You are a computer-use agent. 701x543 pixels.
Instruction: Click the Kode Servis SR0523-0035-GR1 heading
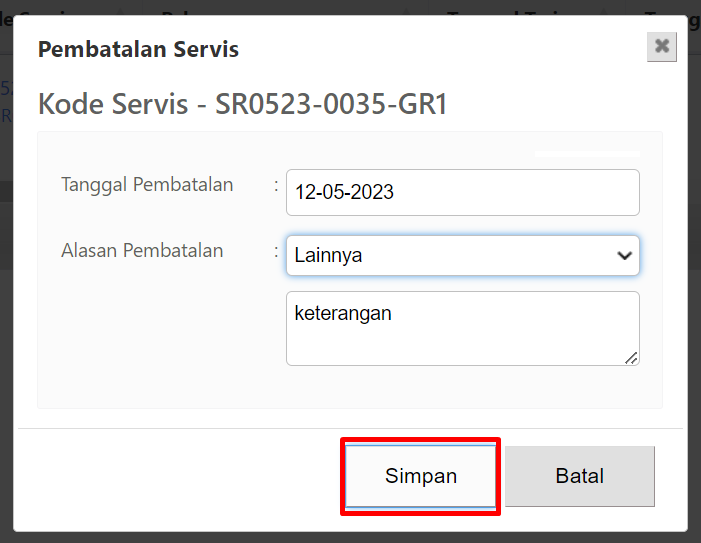243,104
